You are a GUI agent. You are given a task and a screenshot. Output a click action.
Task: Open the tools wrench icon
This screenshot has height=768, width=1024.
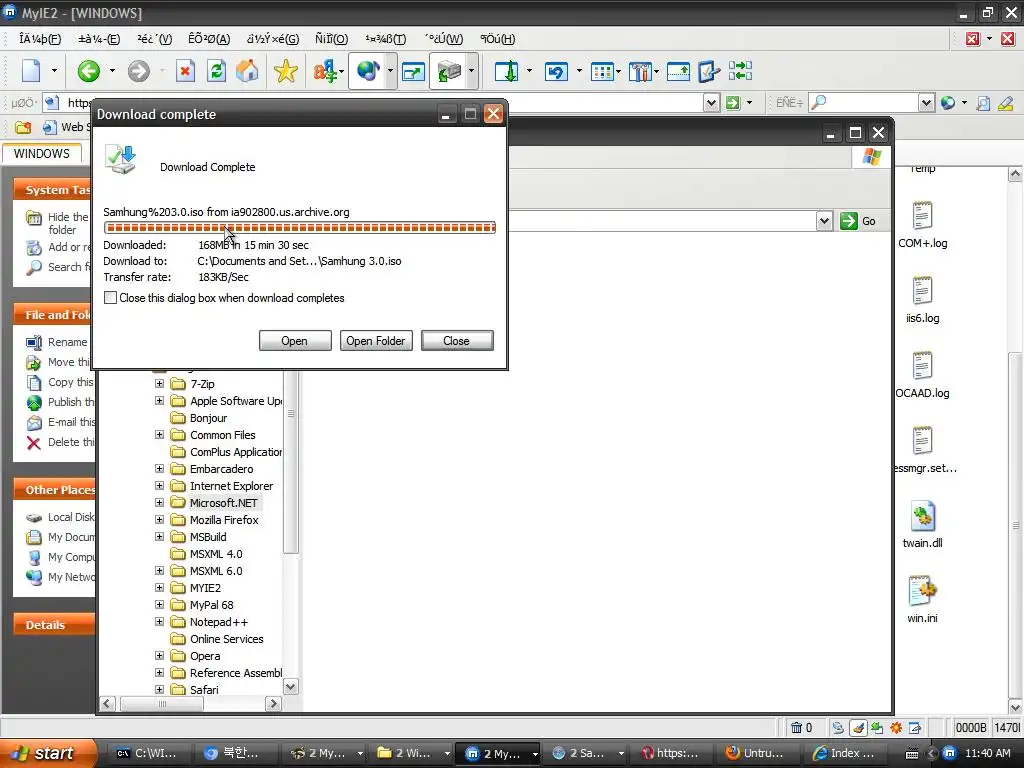coord(641,71)
